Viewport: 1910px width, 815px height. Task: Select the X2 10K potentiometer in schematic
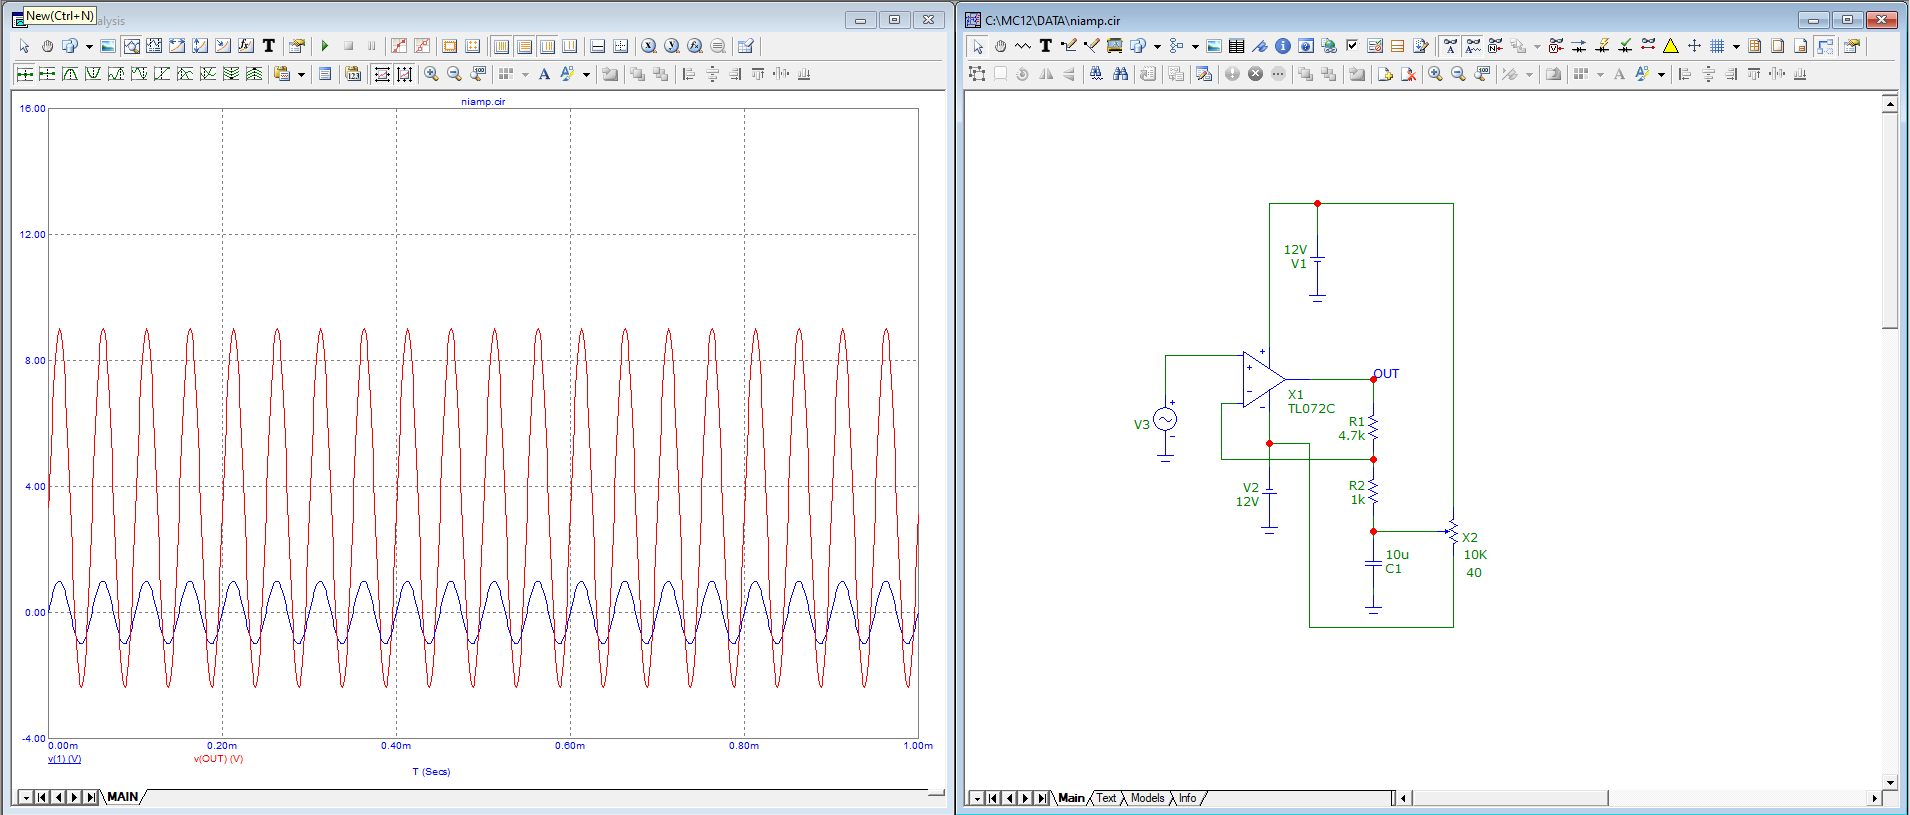click(1453, 532)
